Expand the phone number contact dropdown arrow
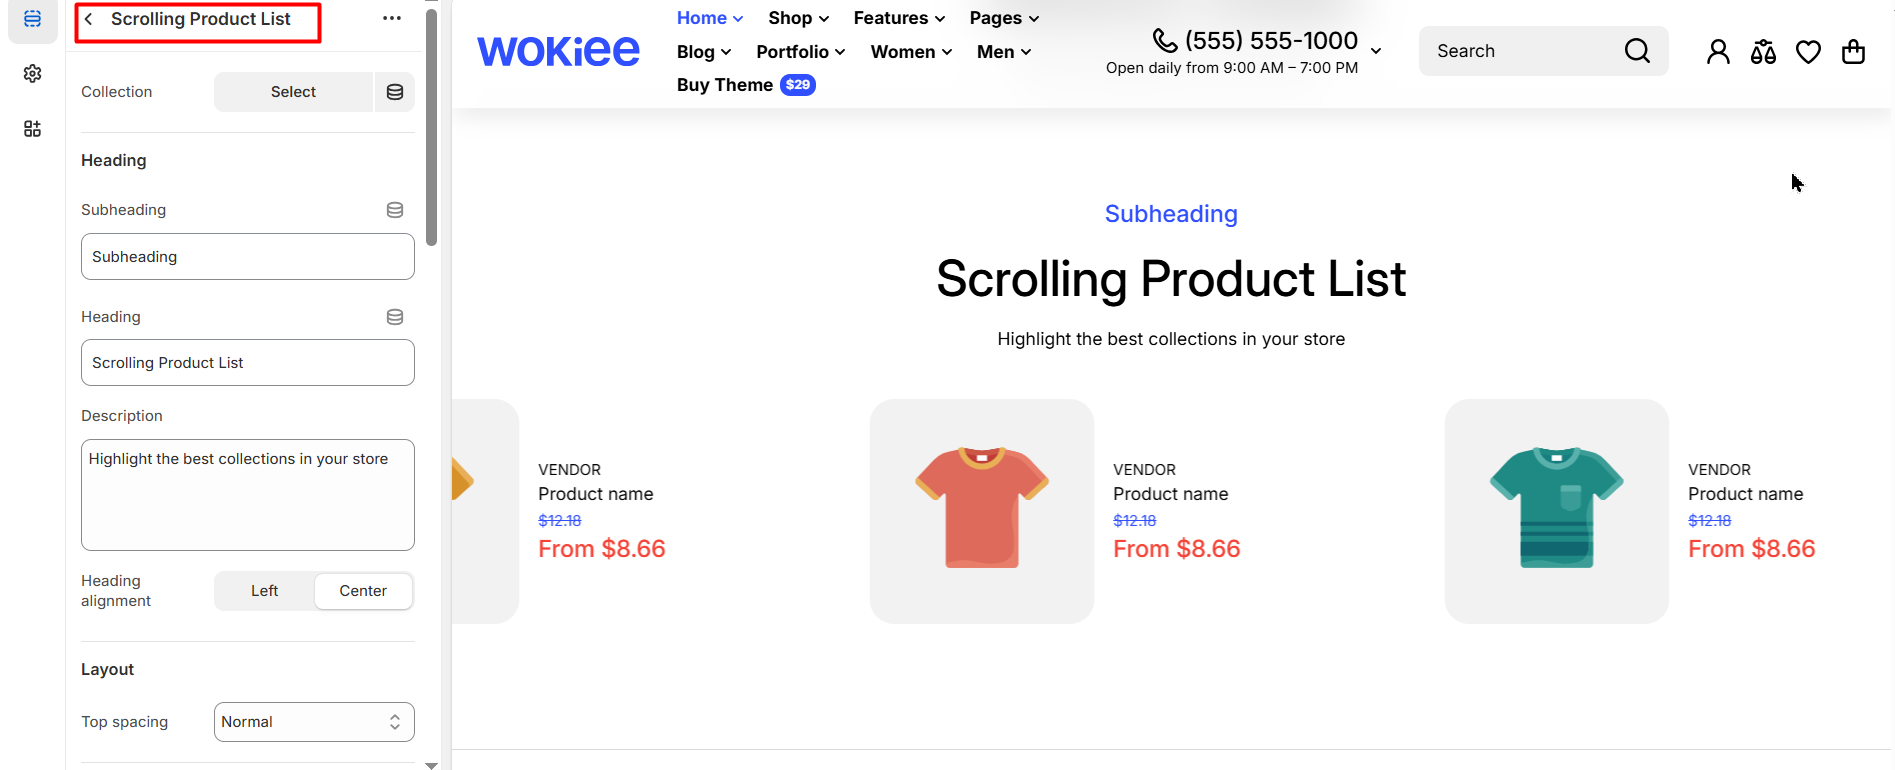This screenshot has width=1895, height=770. point(1376,50)
